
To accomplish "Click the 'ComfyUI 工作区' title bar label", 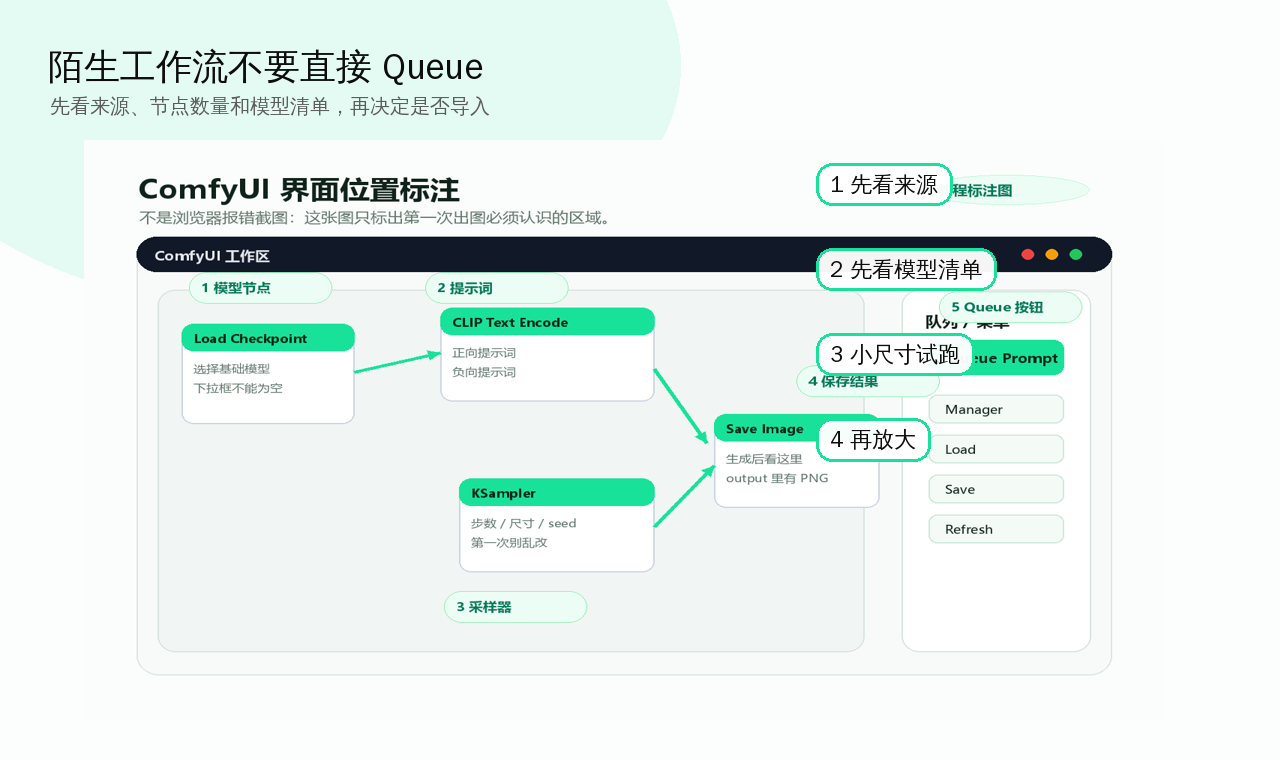I will point(212,256).
